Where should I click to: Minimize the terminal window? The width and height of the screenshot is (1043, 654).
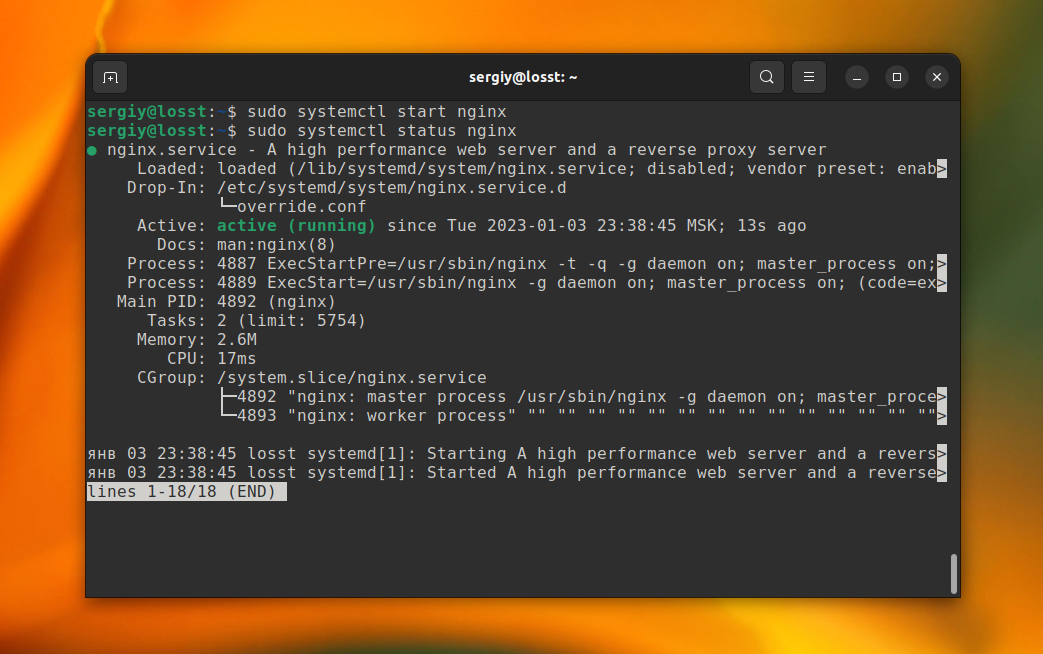857,77
